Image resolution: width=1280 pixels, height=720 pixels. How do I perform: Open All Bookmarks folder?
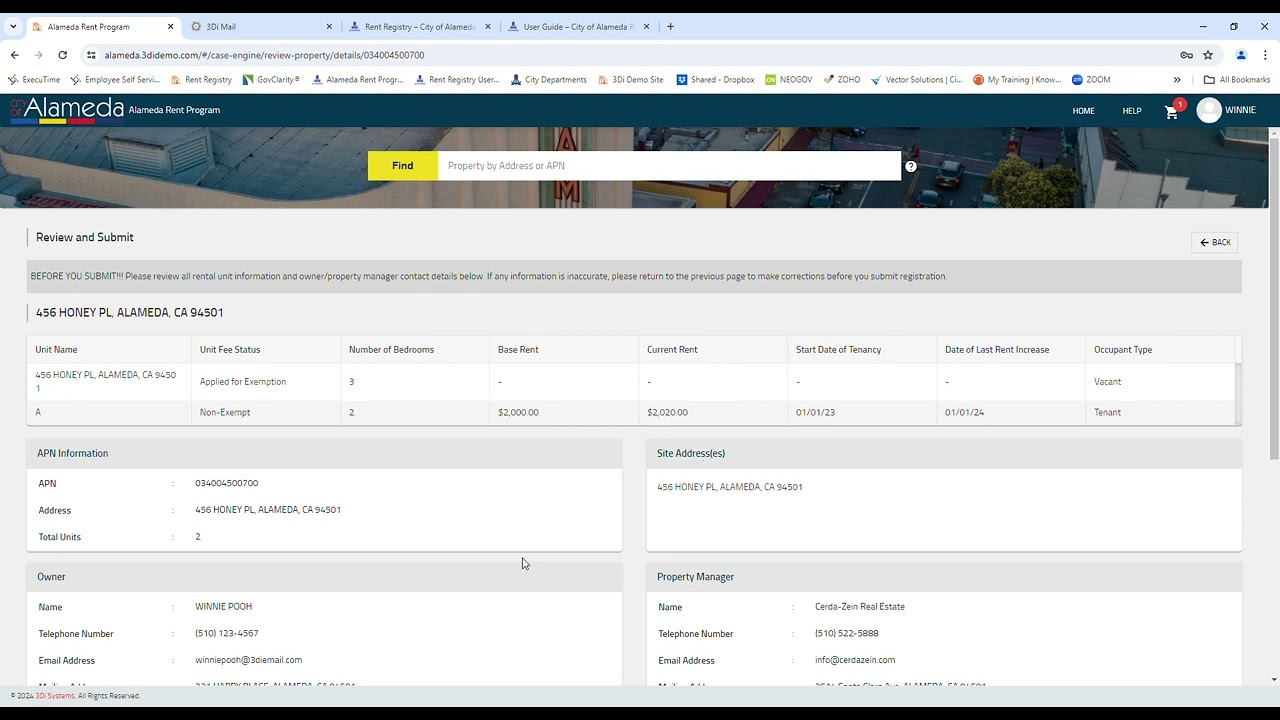[1237, 80]
